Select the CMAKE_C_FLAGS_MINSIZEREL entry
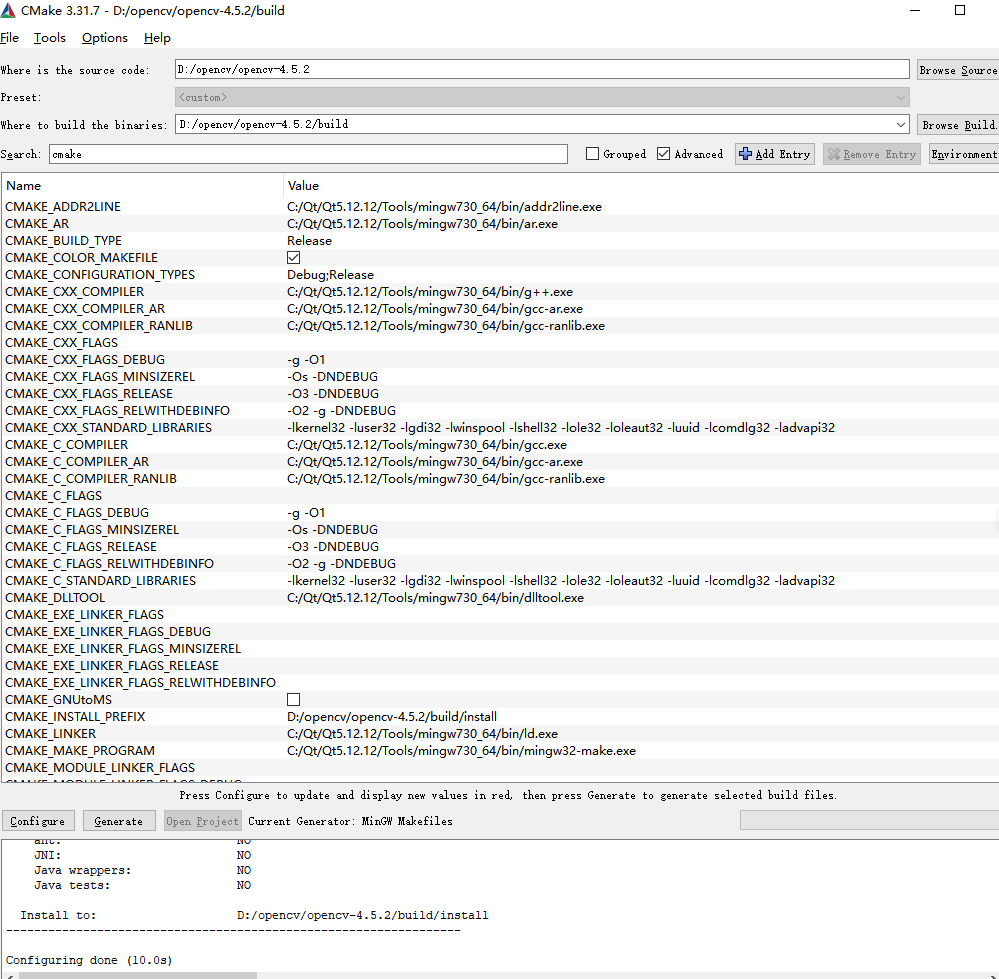The width and height of the screenshot is (999, 979). coord(92,530)
